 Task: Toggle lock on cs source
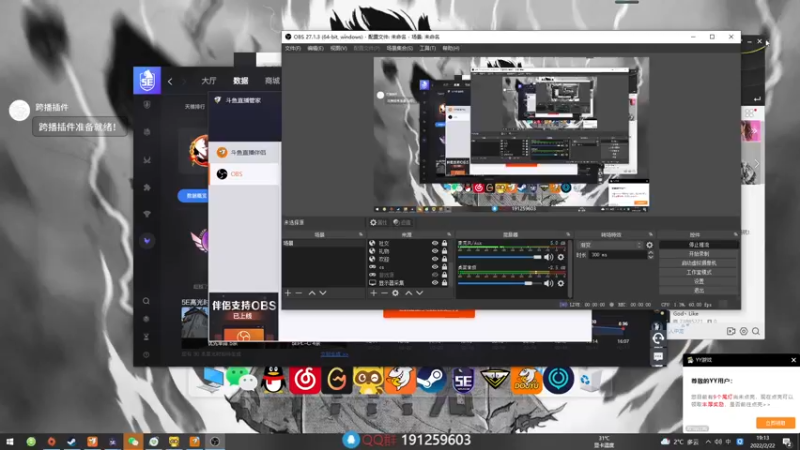coord(444,267)
